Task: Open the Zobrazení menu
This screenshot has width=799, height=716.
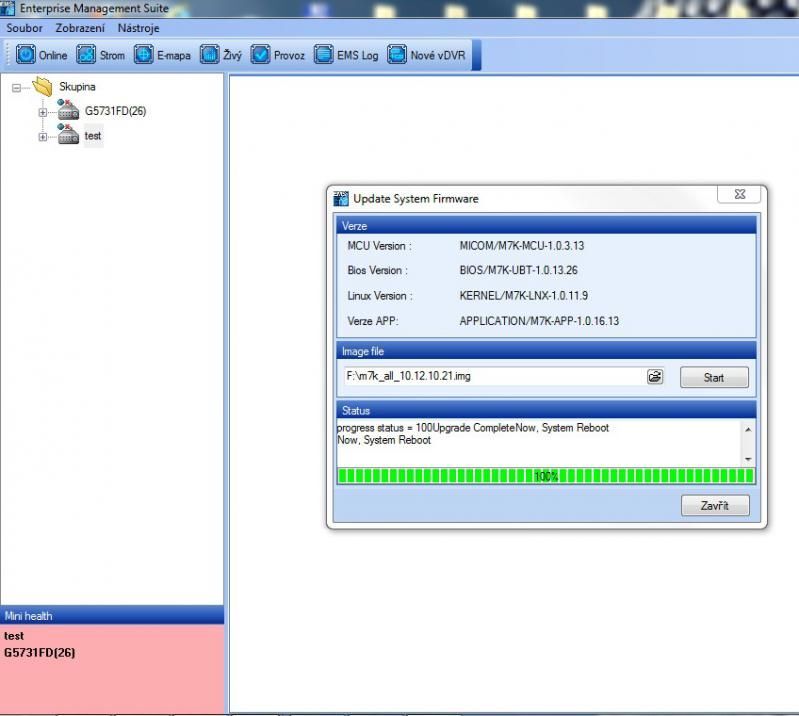Action: (80, 28)
